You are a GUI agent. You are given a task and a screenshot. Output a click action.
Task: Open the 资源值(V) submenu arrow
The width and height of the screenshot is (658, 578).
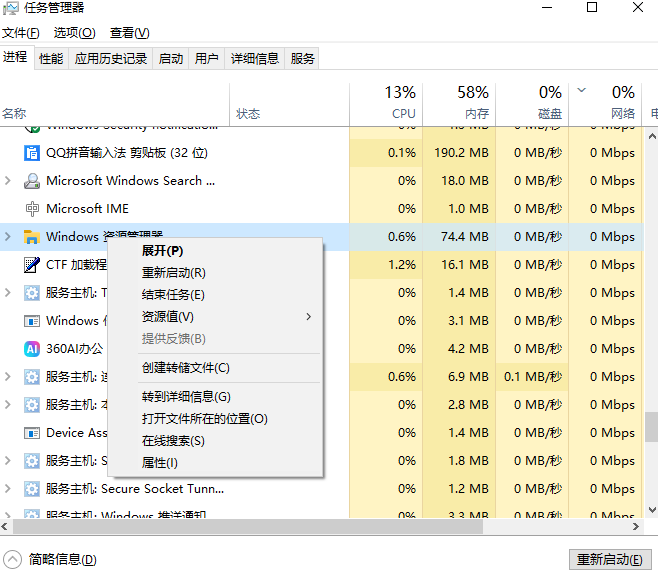click(x=308, y=317)
